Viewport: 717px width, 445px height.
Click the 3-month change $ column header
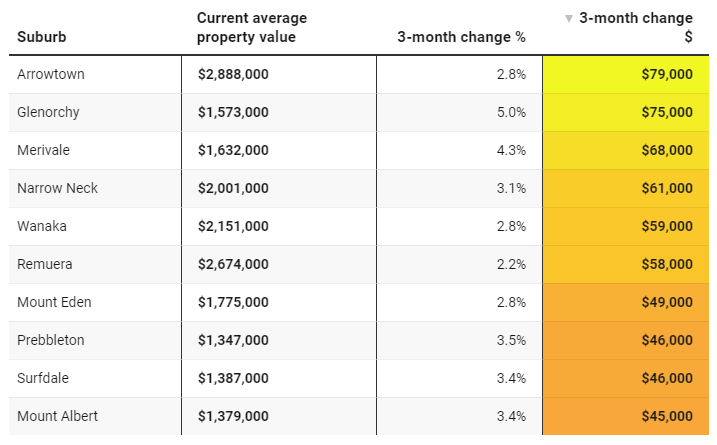(x=635, y=27)
